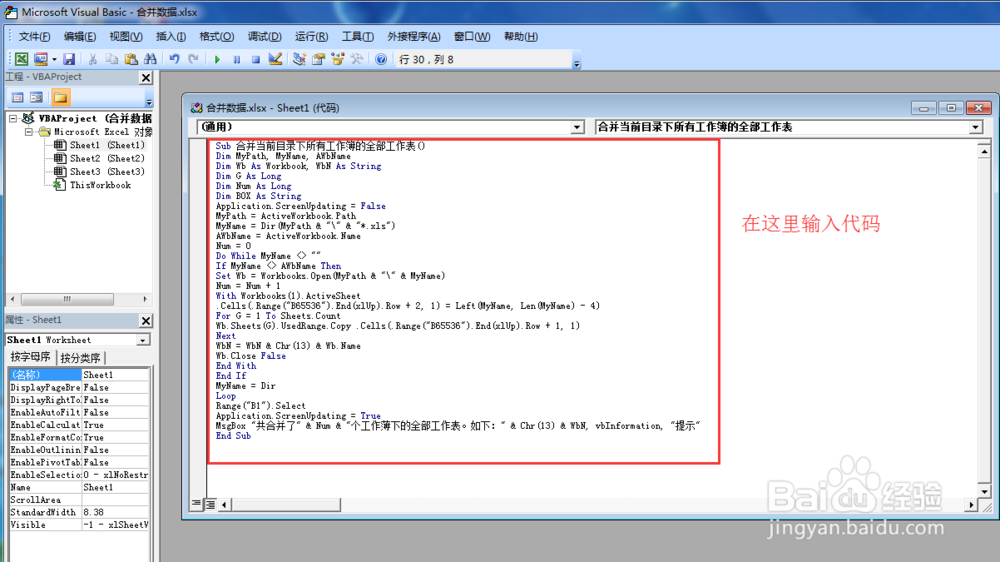Select Sheet3 (Sheet3) in project tree

(107, 172)
